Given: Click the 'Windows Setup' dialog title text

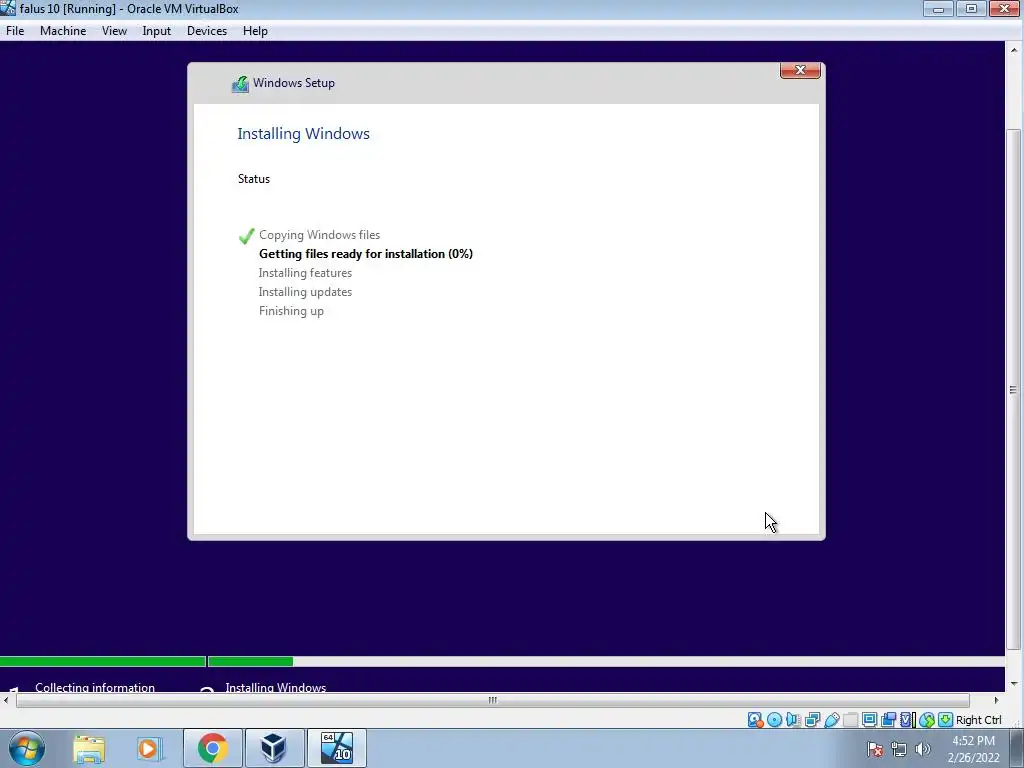Looking at the screenshot, I should tap(294, 83).
